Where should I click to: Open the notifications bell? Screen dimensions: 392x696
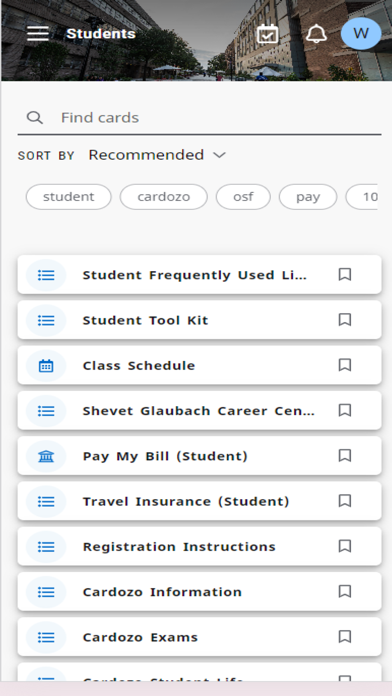(x=317, y=34)
